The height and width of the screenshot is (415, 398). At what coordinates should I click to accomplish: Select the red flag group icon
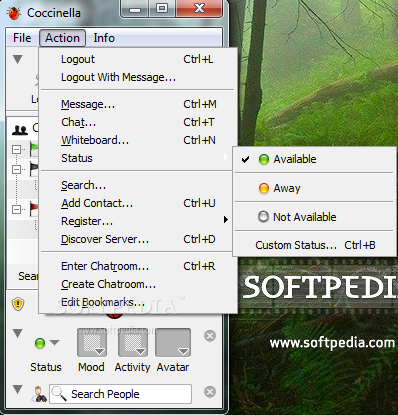coord(34,209)
